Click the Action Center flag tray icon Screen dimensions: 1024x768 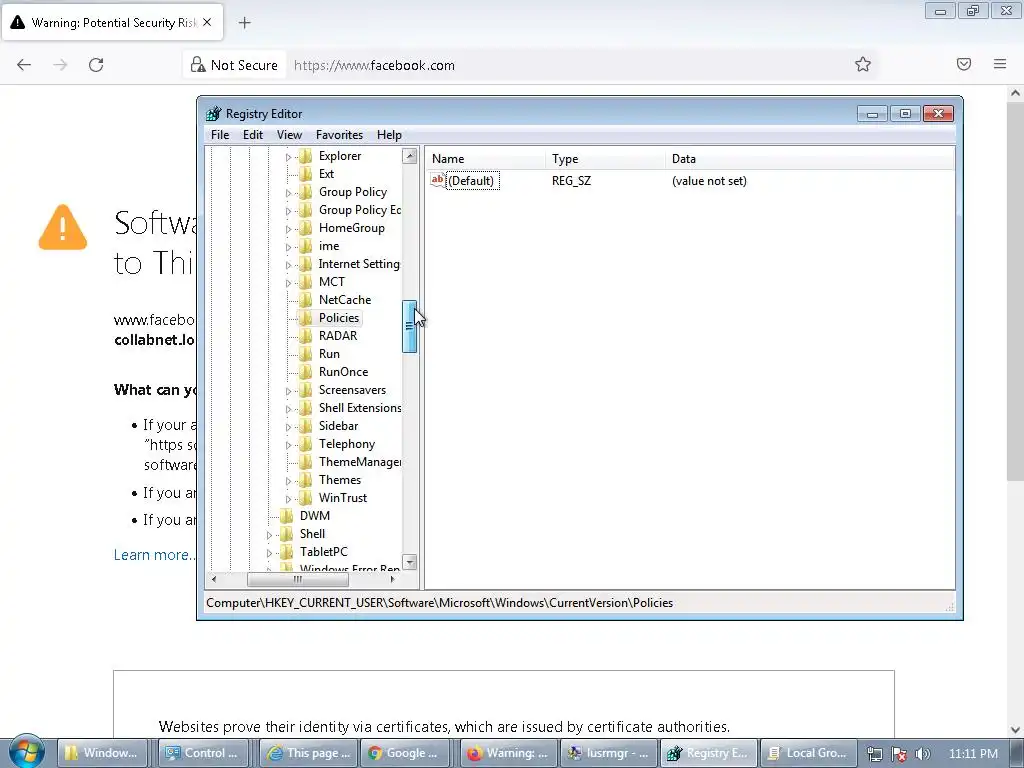click(899, 754)
